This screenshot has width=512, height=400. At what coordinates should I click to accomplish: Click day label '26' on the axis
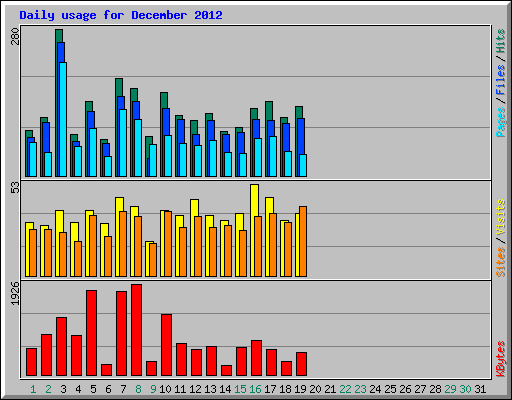[405, 389]
